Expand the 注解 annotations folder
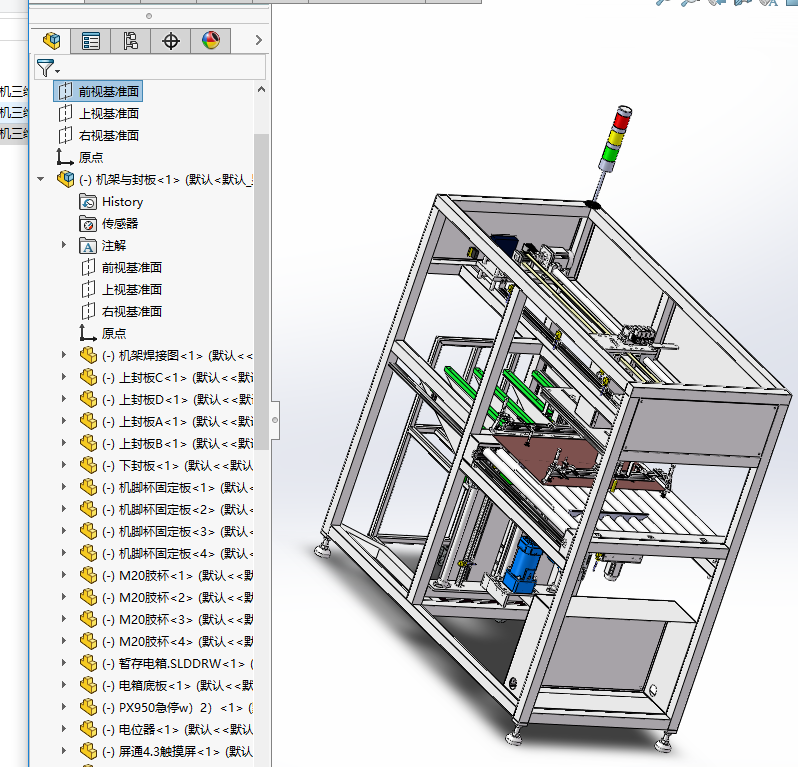 64,245
